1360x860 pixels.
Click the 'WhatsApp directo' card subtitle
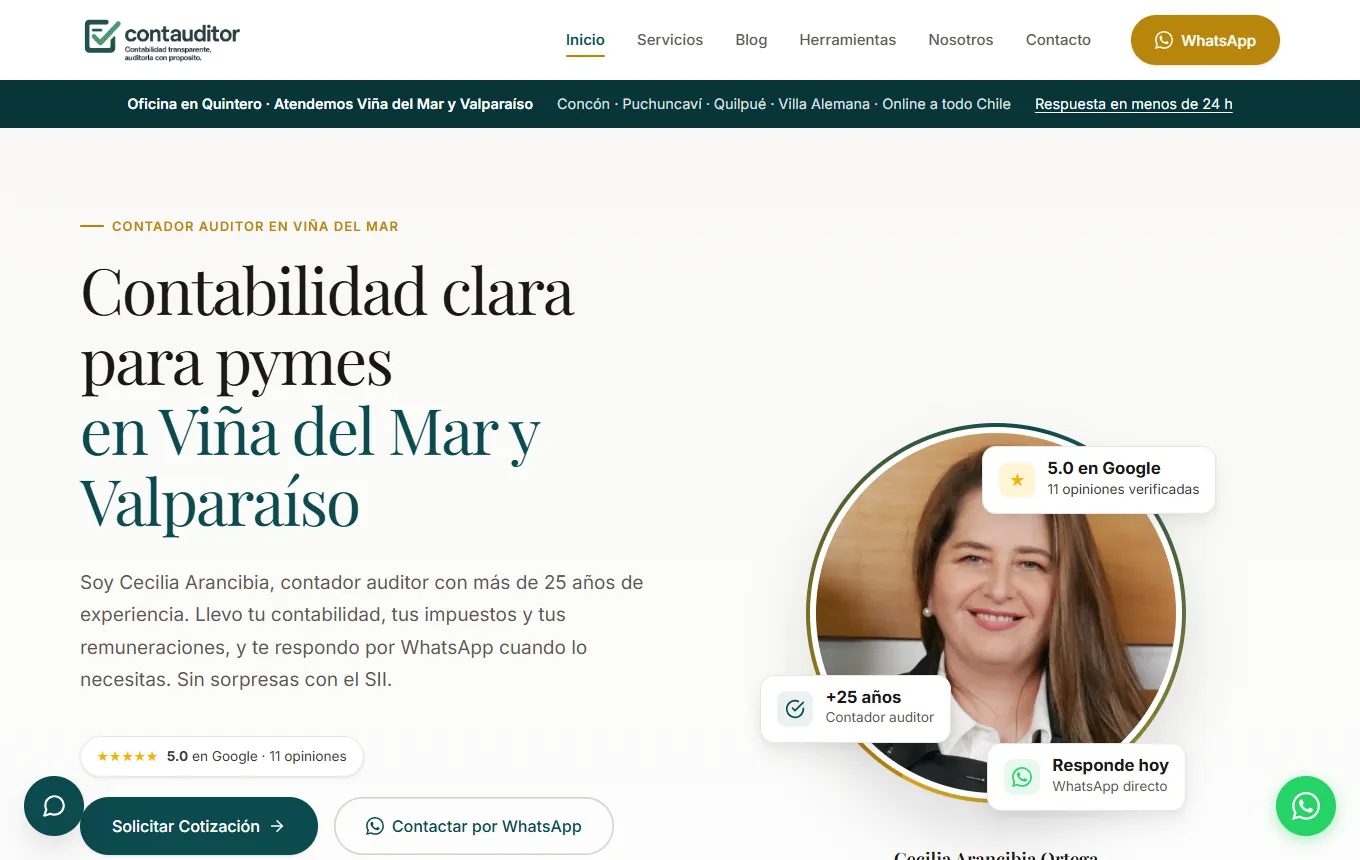coord(1110,786)
